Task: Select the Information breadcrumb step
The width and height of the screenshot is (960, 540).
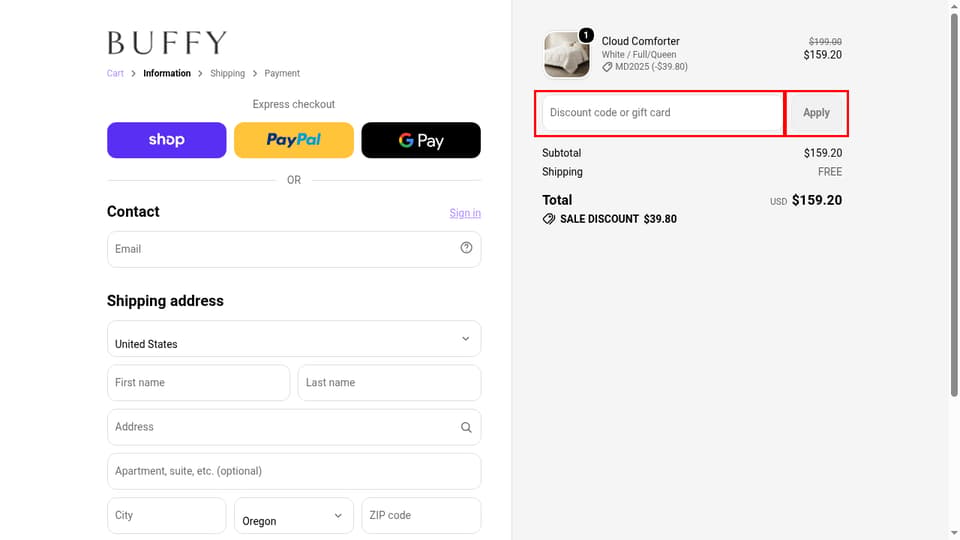Action: [x=167, y=73]
